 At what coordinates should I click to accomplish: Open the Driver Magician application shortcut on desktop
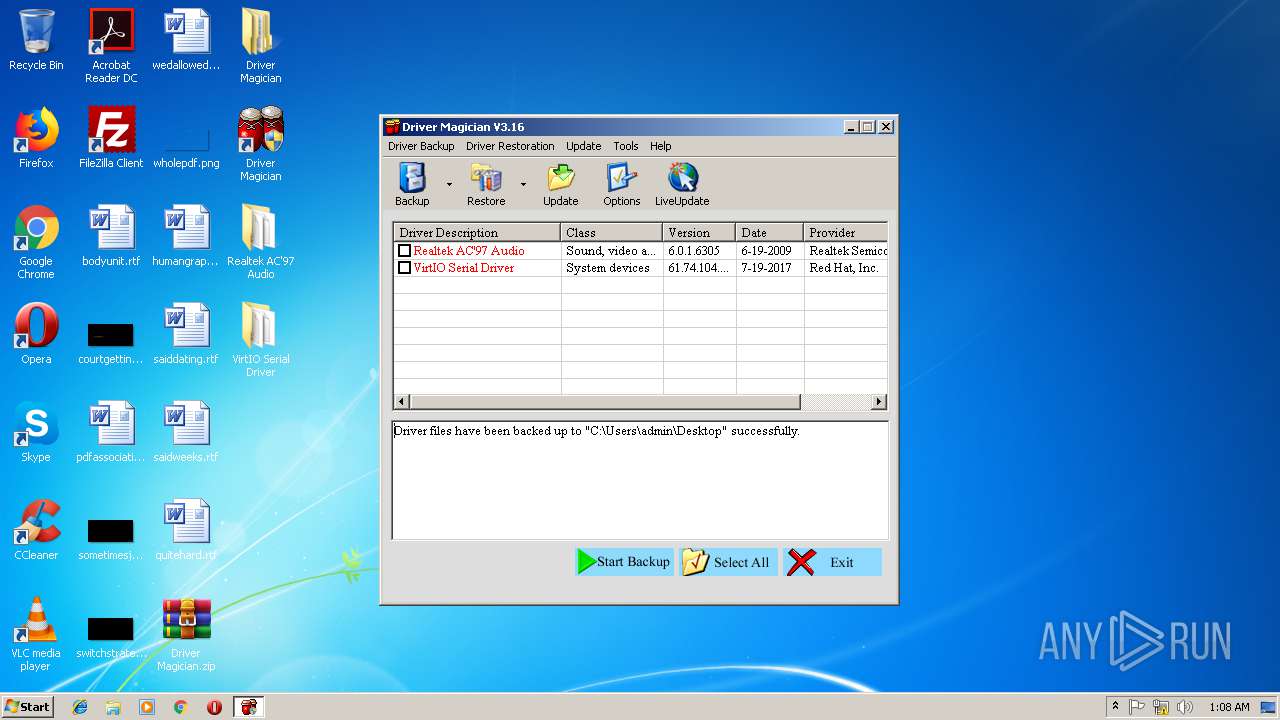click(260, 143)
